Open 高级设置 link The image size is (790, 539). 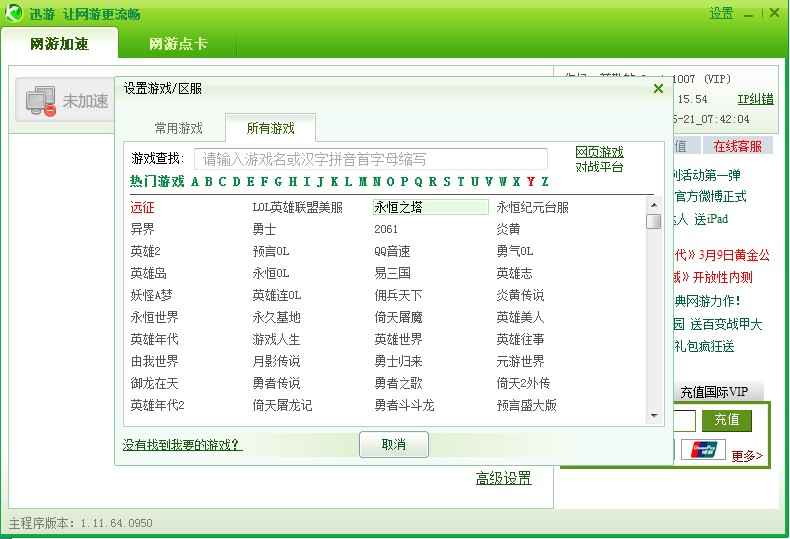503,478
